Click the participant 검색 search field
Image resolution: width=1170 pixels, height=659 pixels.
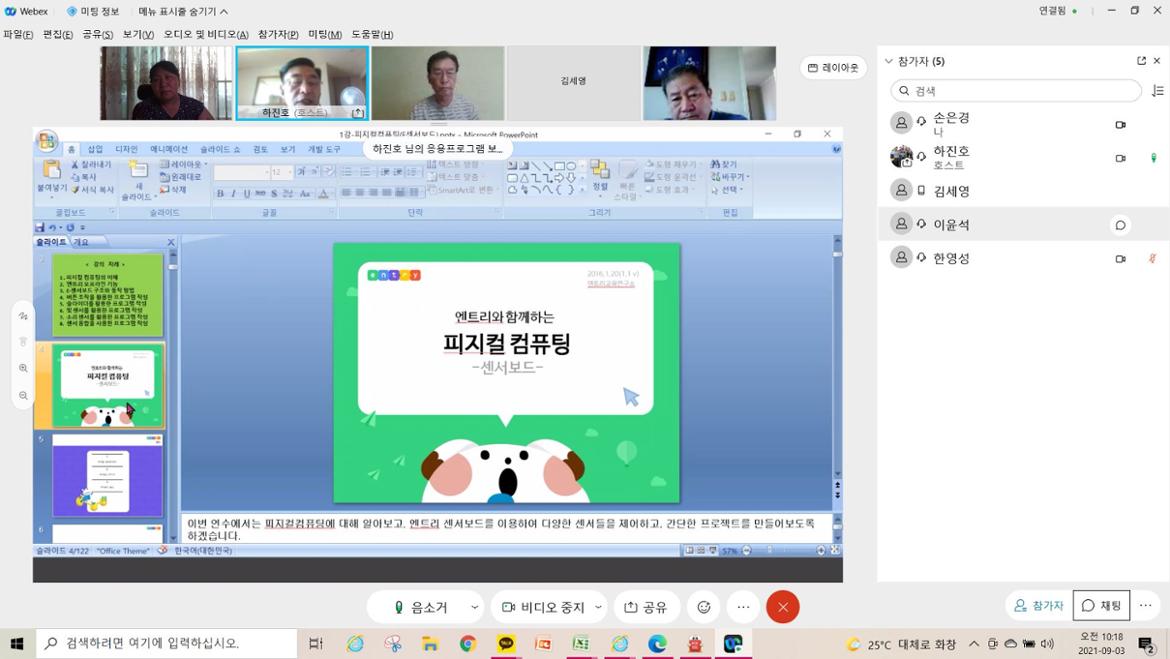(1016, 90)
